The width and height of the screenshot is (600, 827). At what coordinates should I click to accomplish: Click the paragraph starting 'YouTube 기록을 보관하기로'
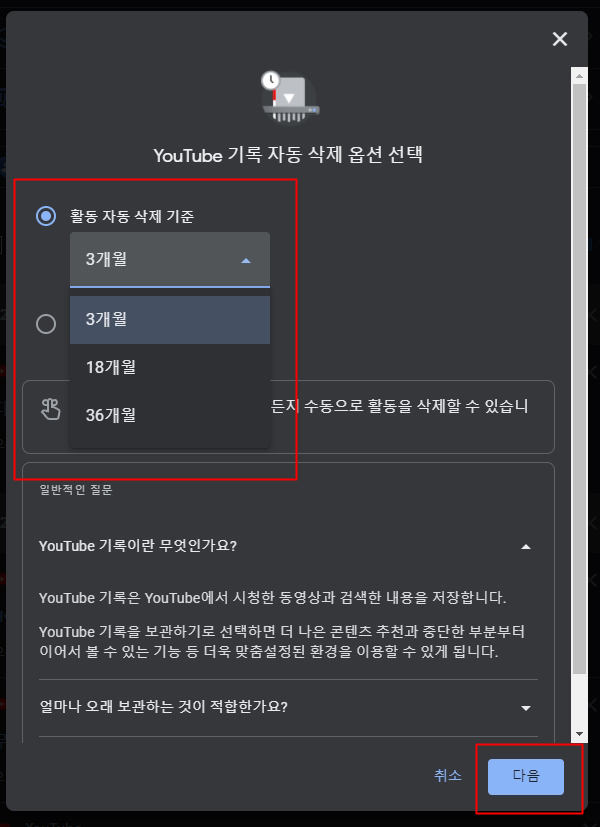tap(283, 641)
